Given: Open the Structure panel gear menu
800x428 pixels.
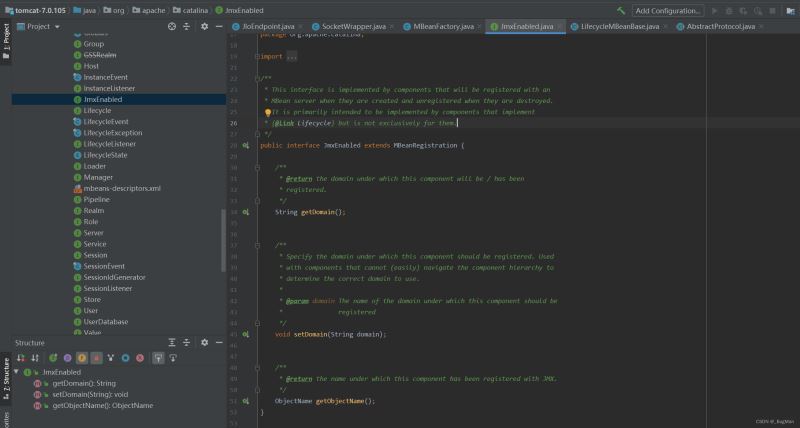Looking at the screenshot, I should point(204,343).
